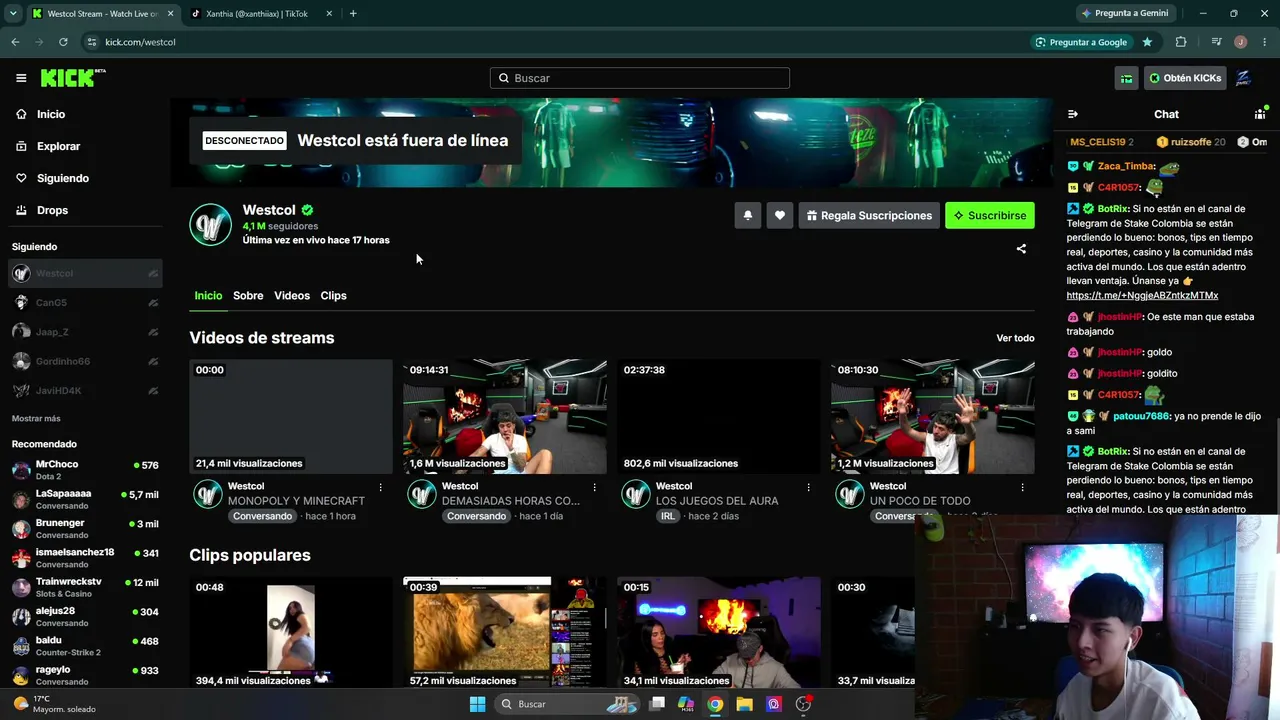Click the green Suscribirse button
This screenshot has width=1280, height=720.
[x=990, y=215]
